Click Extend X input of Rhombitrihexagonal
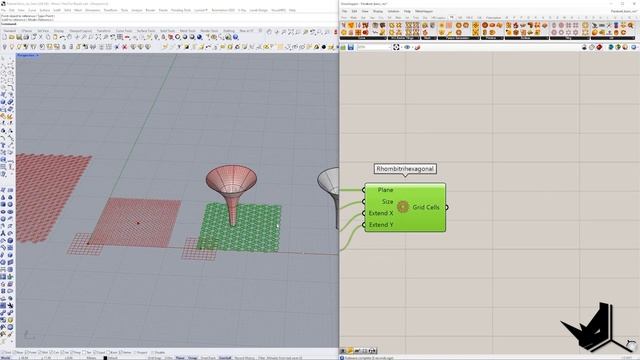 (380, 213)
